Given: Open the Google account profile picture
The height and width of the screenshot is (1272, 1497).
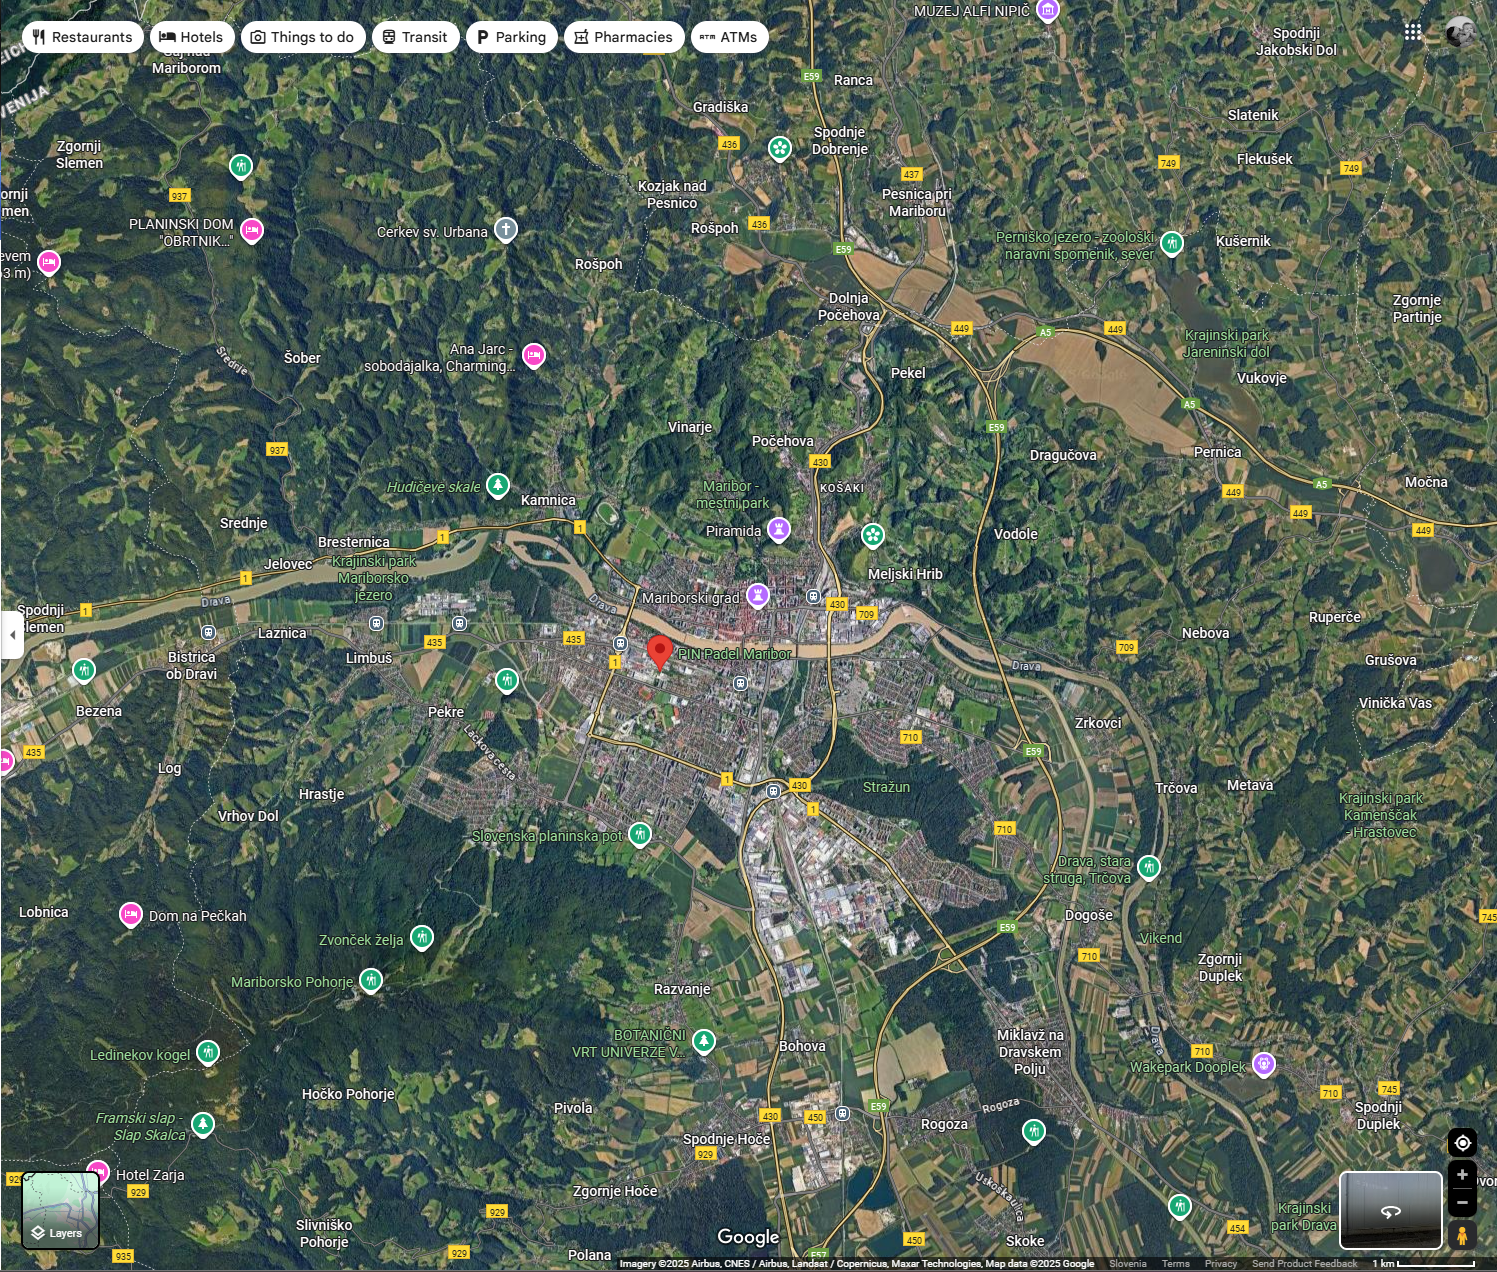Looking at the screenshot, I should [x=1460, y=32].
